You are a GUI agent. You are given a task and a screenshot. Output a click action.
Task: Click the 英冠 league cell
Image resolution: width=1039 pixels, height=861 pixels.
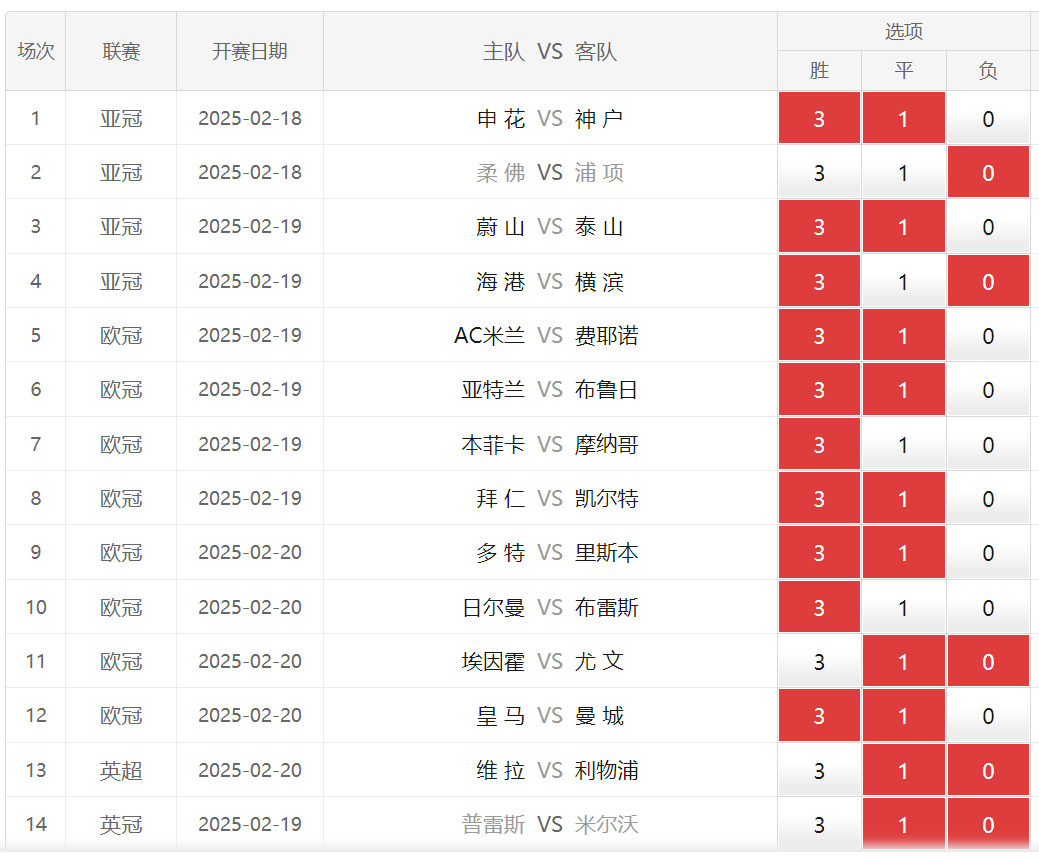(121, 825)
